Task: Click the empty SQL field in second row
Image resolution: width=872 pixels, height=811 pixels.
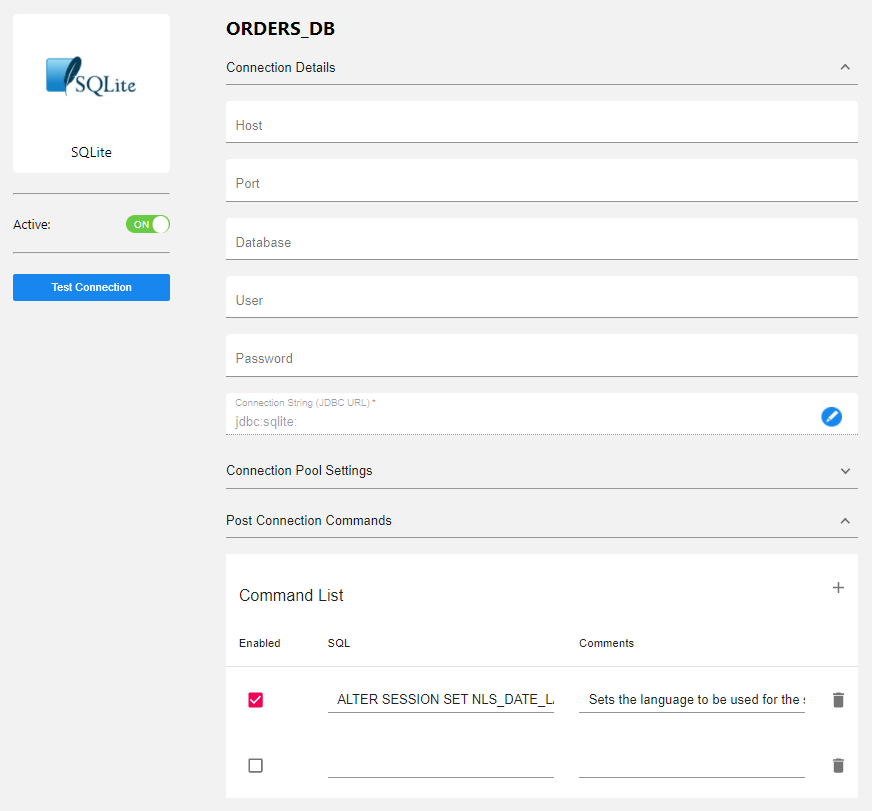Action: [x=440, y=765]
